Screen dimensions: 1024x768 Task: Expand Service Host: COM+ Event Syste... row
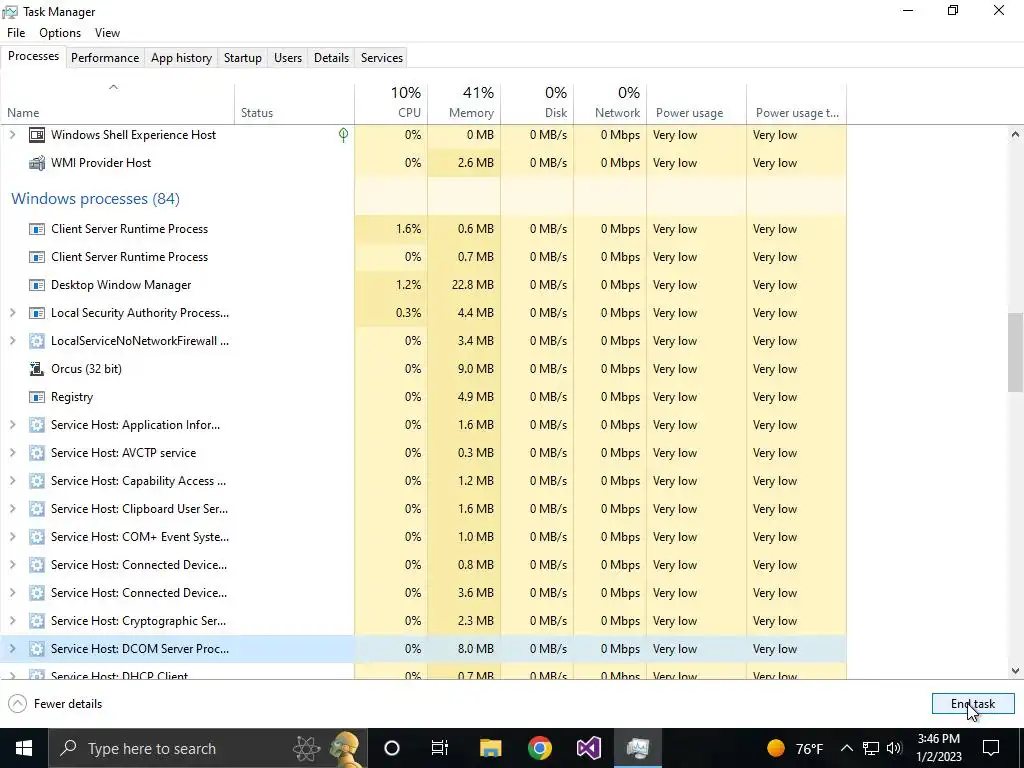coord(12,537)
